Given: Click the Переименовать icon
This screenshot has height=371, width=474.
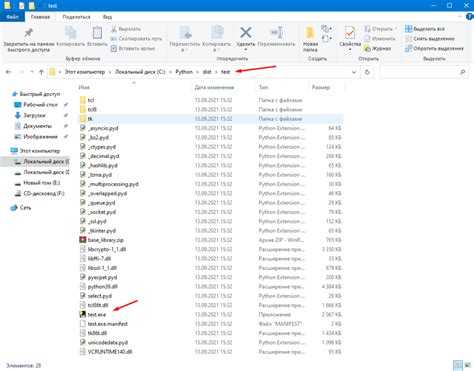Looking at the screenshot, I should point(277,33).
